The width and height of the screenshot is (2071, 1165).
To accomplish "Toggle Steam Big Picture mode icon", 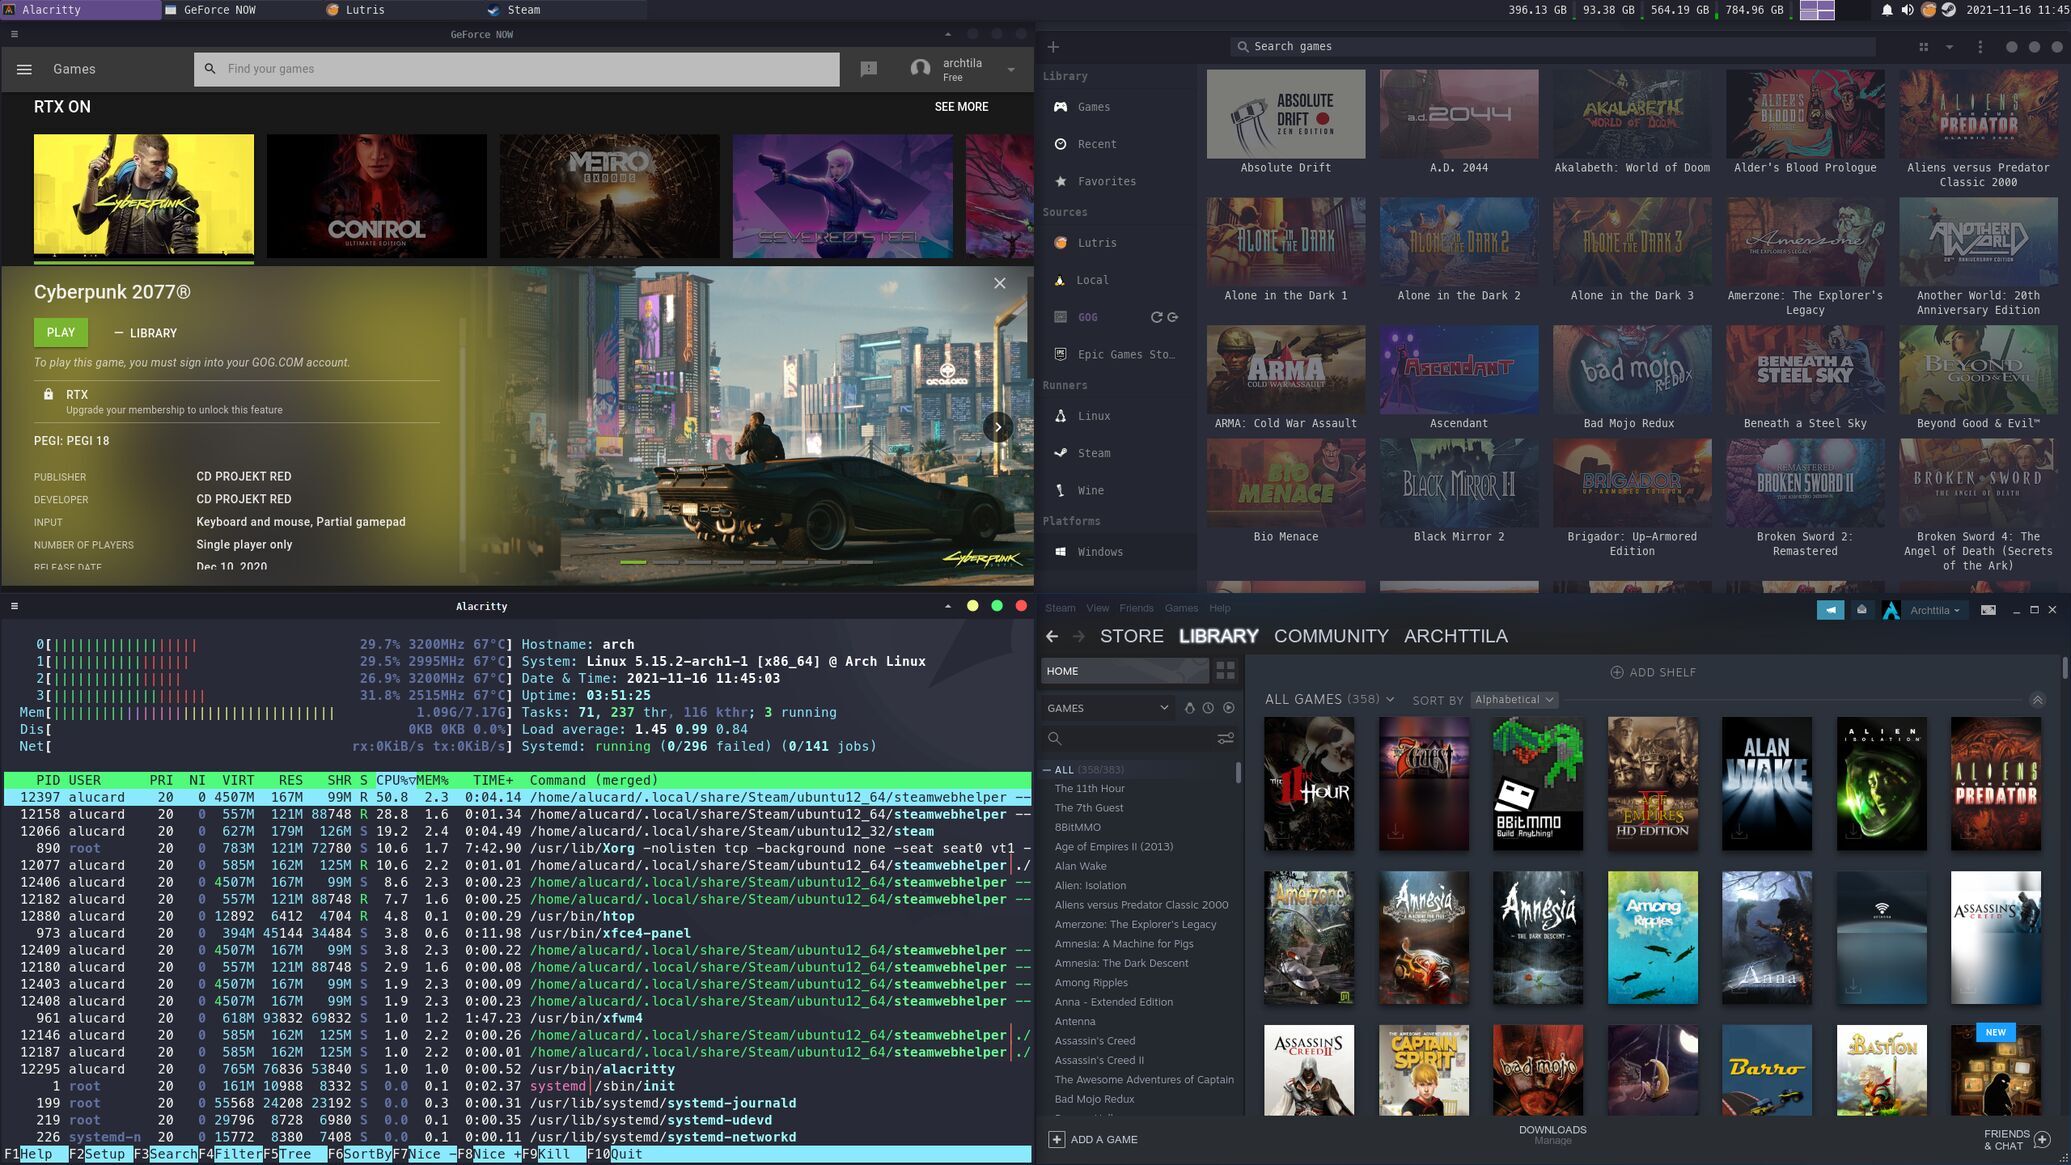I will coord(1988,610).
